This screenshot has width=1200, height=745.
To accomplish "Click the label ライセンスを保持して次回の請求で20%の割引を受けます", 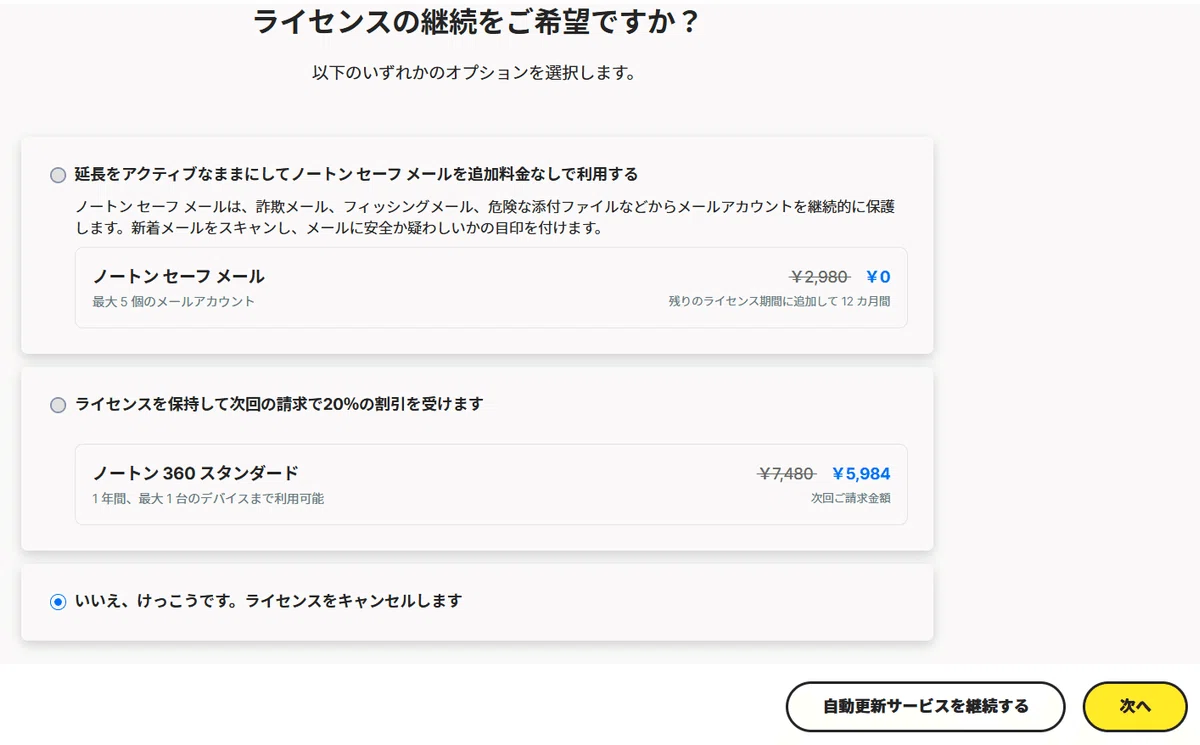I will (279, 404).
